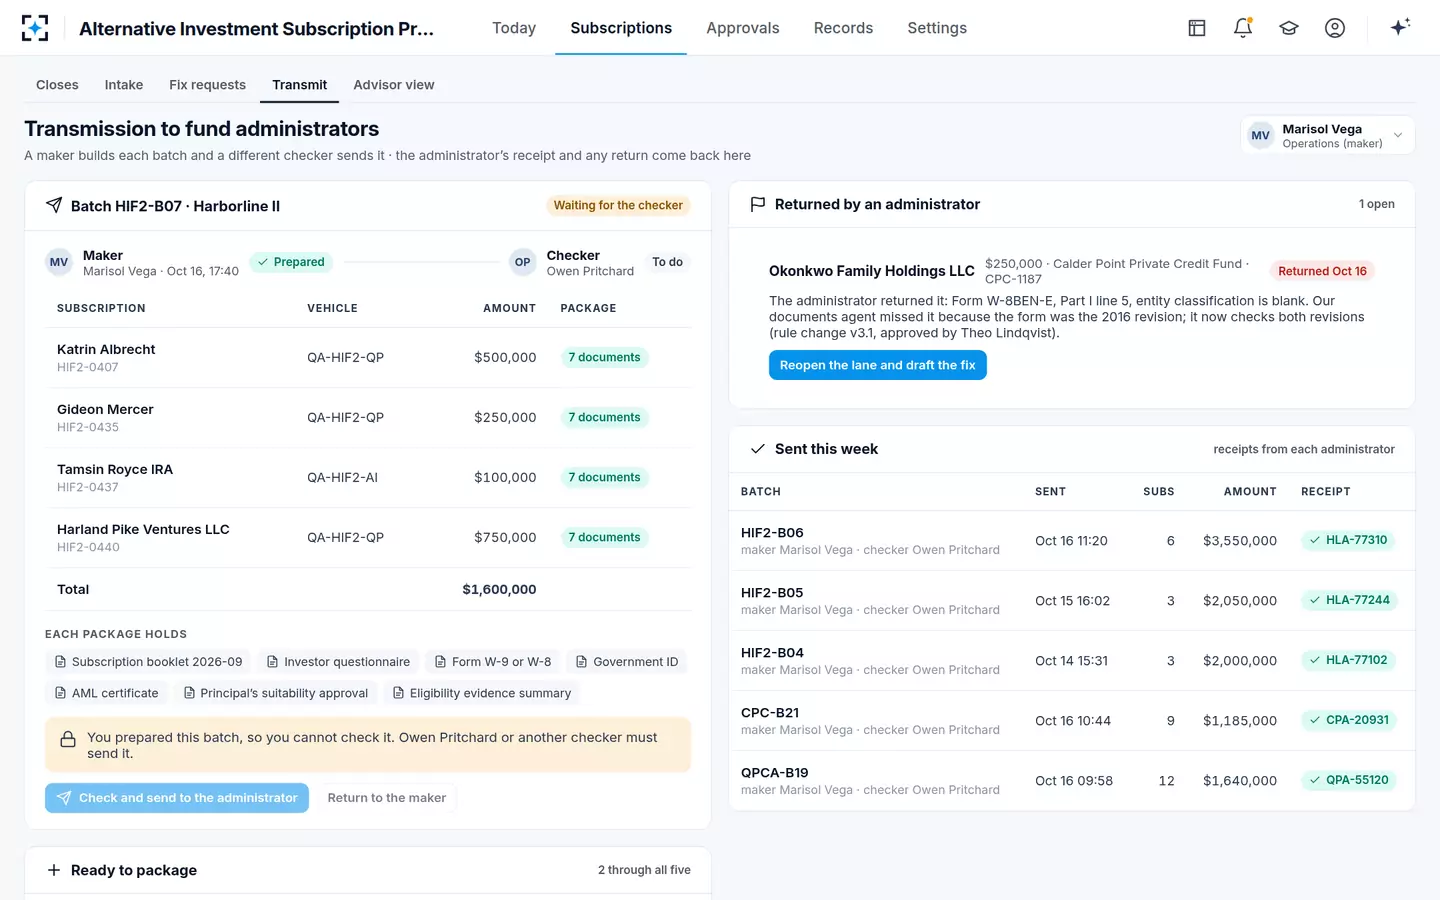Image resolution: width=1440 pixels, height=900 pixels.
Task: Open the Settings tab
Action: coord(937,28)
